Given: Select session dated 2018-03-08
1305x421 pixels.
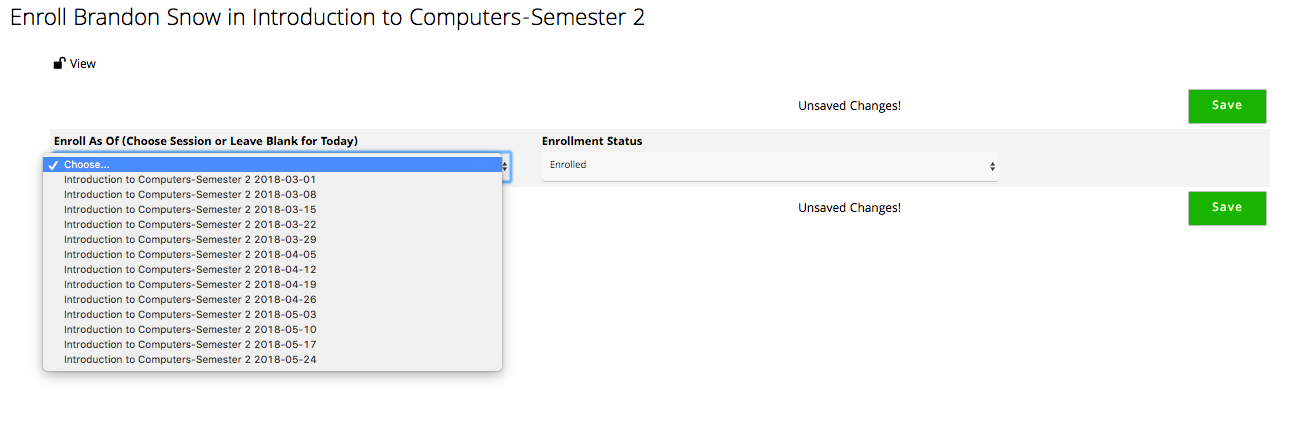Looking at the screenshot, I should click(x=272, y=195).
